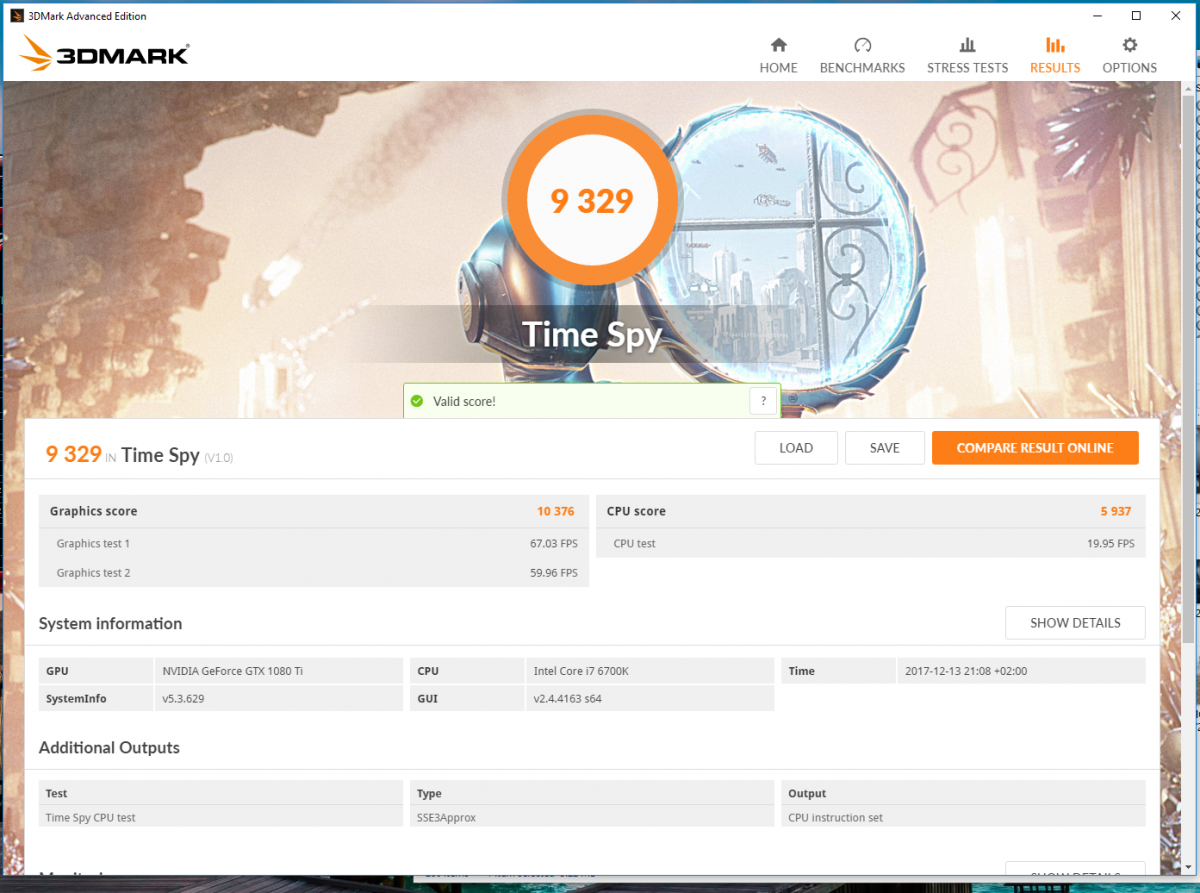The width and height of the screenshot is (1200, 893).
Task: Click the Additional Outputs heading
Action: click(x=109, y=748)
